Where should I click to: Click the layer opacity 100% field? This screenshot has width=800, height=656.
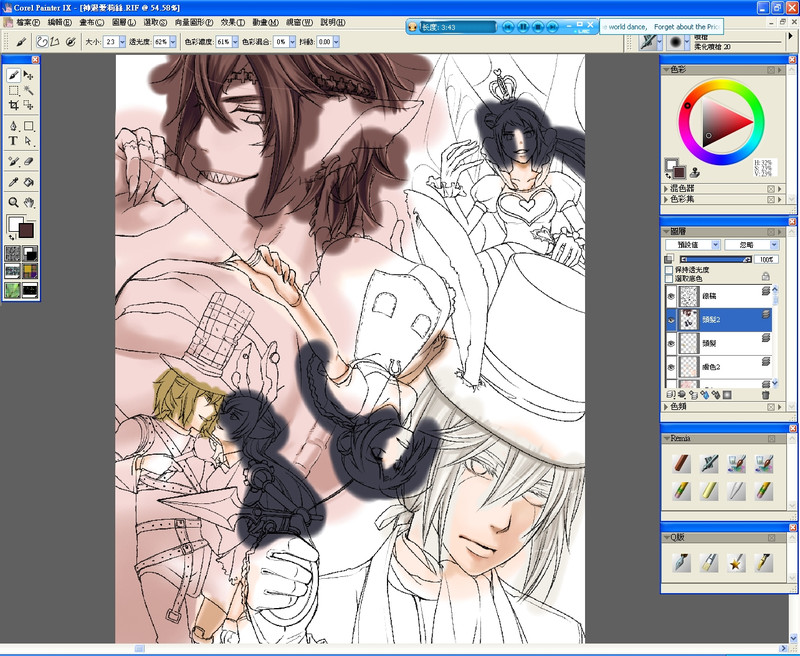click(766, 260)
